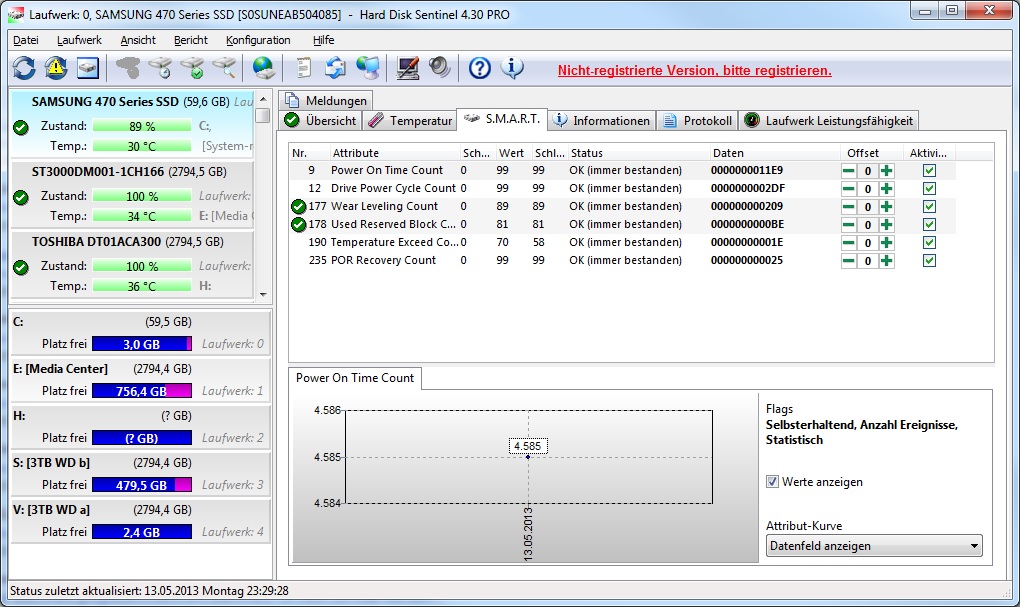Open the Laufwerk Leistungsfähigkeit tab

(829, 120)
